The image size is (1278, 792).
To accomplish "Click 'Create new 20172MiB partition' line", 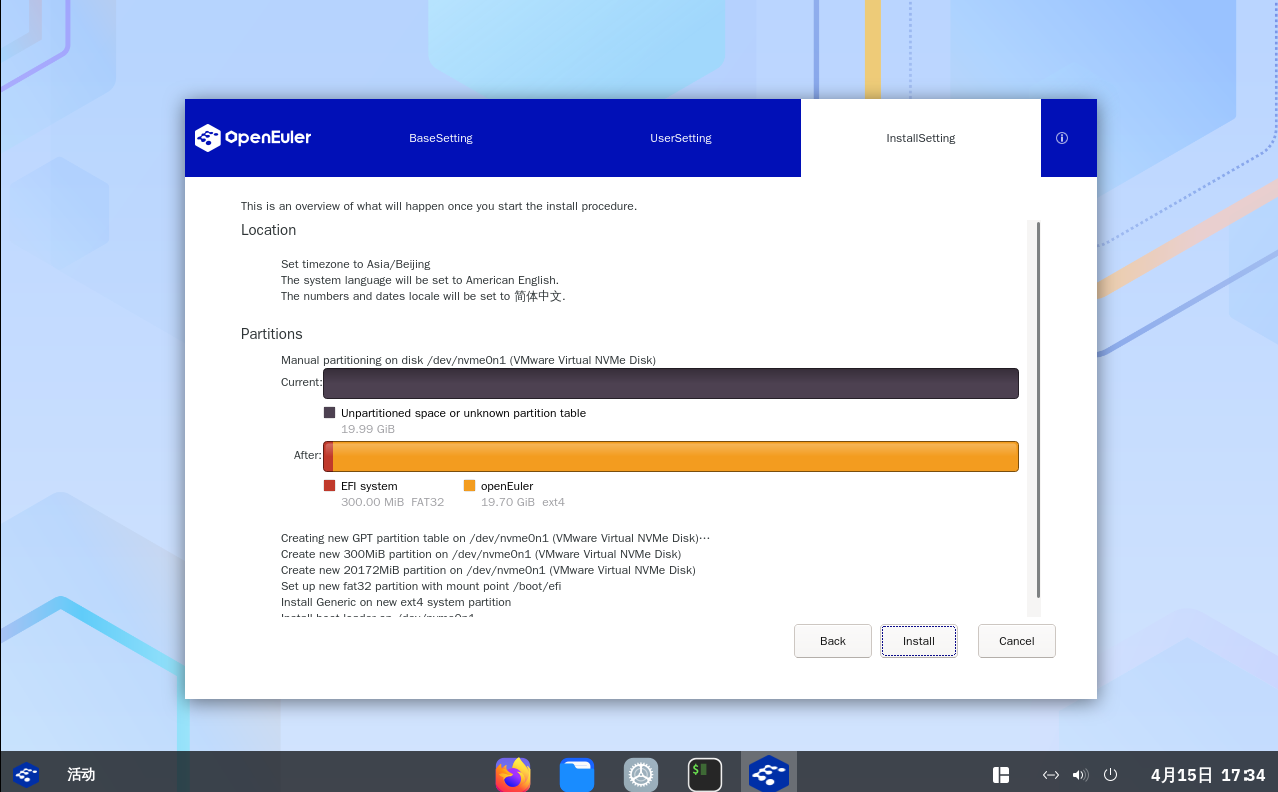I will click(x=488, y=570).
